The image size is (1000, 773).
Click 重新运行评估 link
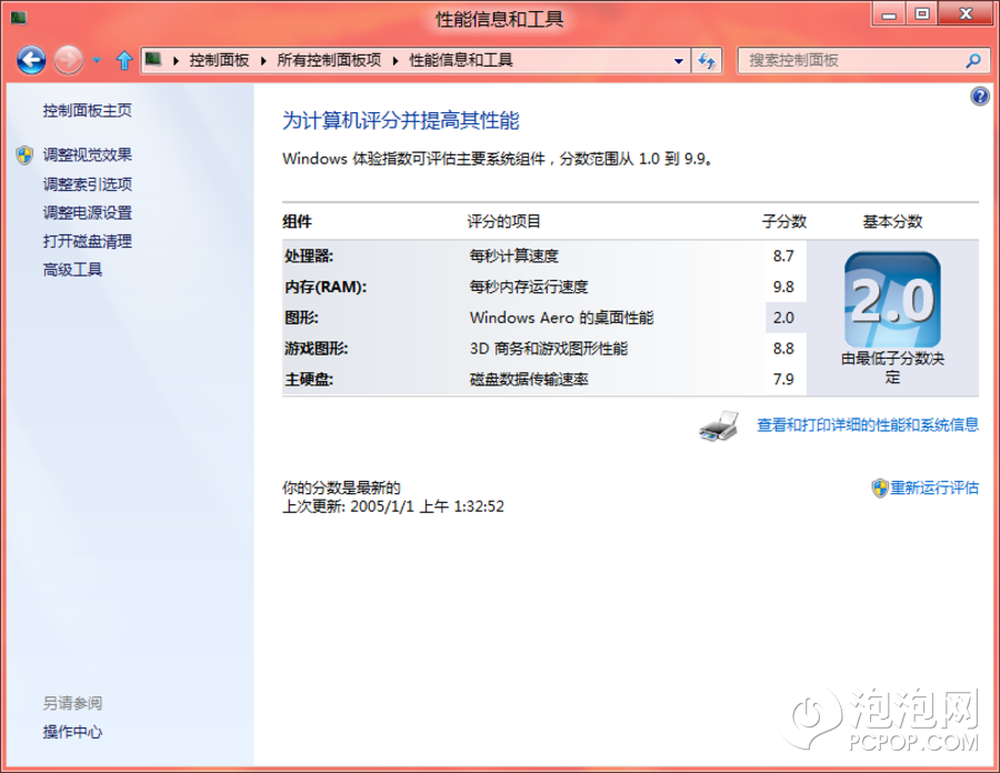click(934, 488)
